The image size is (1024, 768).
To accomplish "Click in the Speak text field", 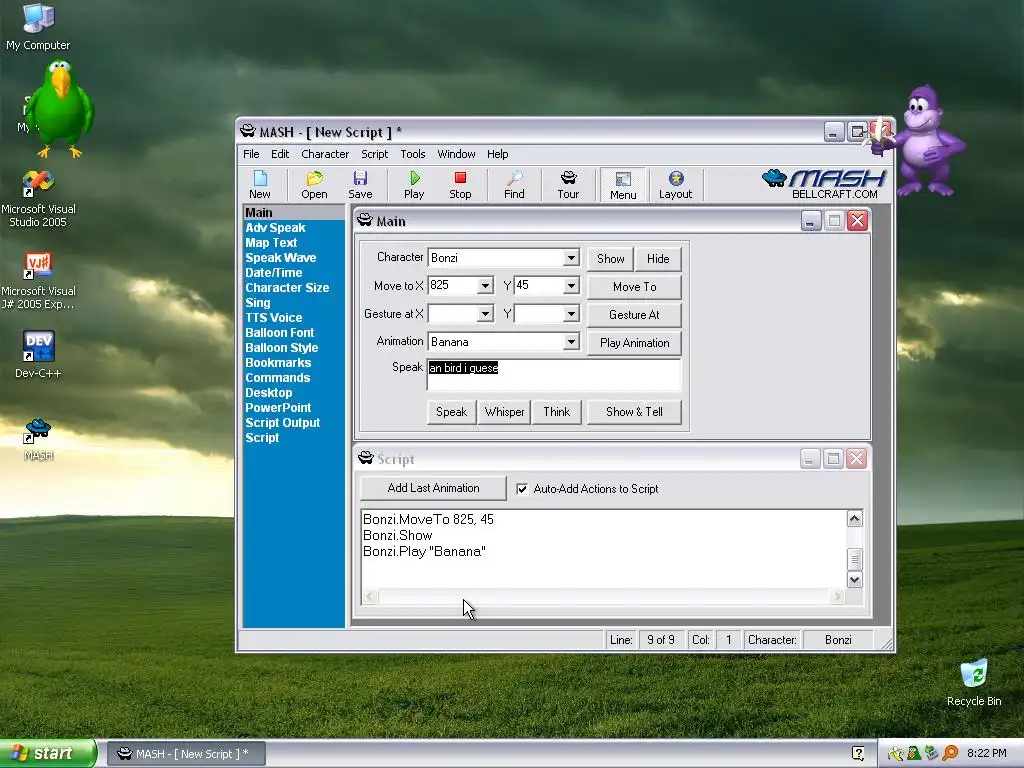I will click(554, 374).
